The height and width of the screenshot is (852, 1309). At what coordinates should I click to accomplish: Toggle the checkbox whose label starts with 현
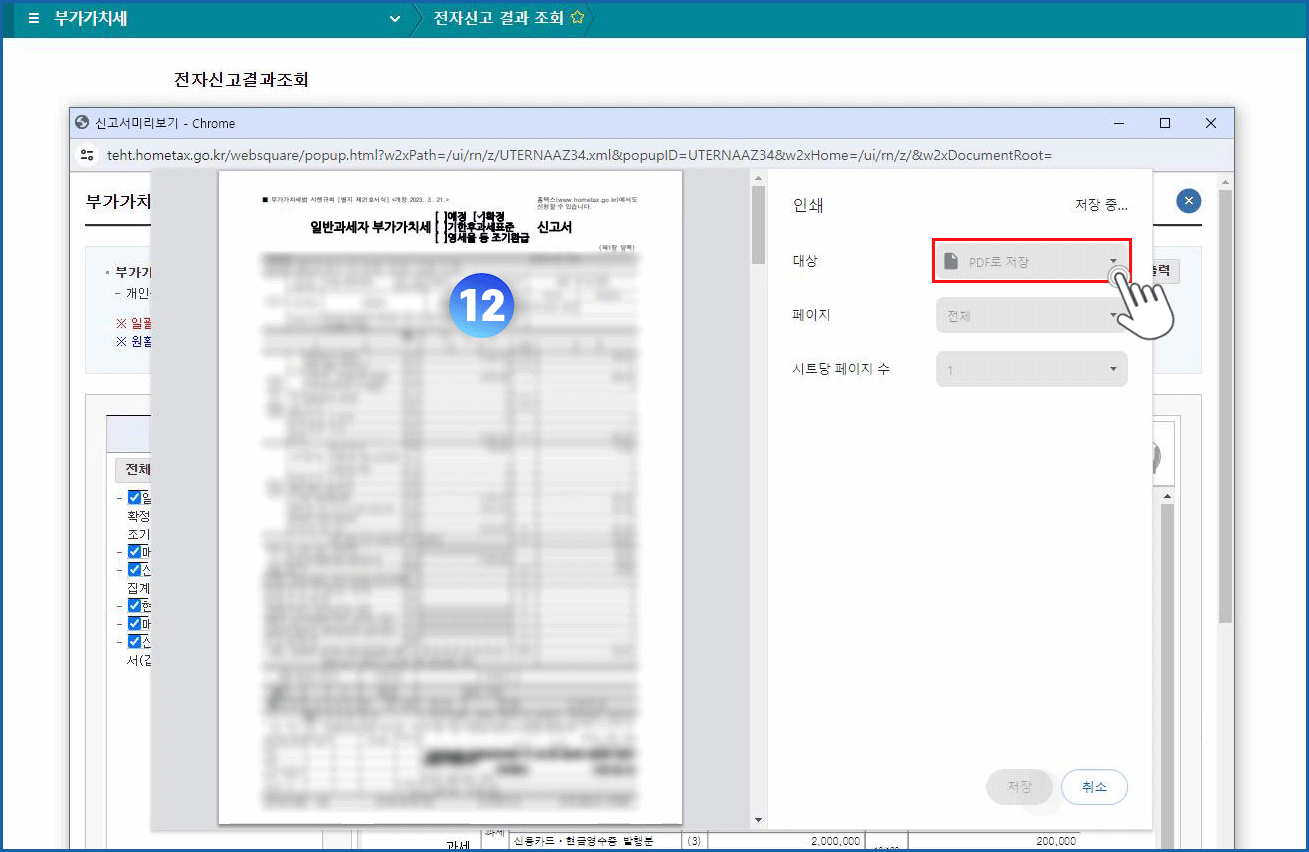[135, 606]
